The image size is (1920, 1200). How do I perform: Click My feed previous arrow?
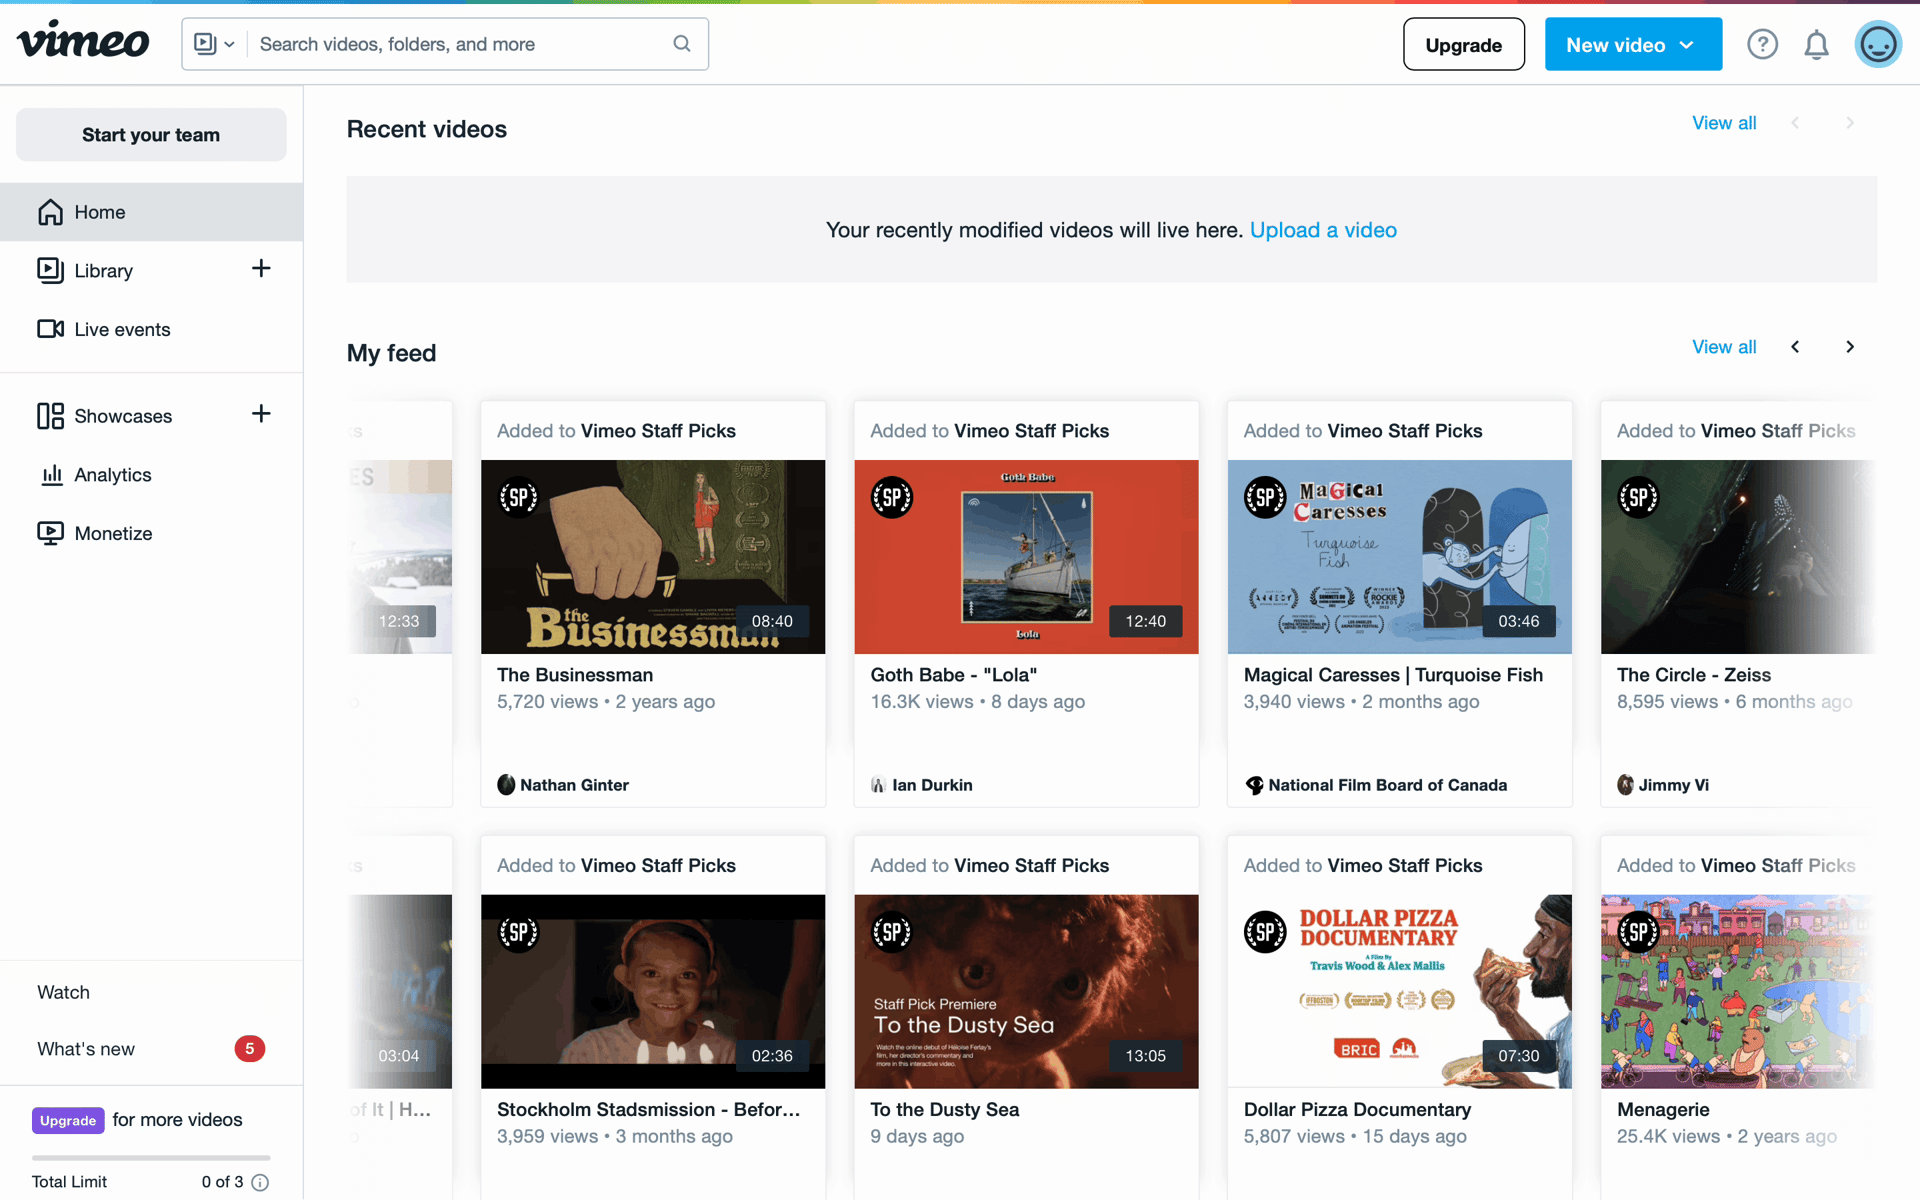click(x=1795, y=347)
